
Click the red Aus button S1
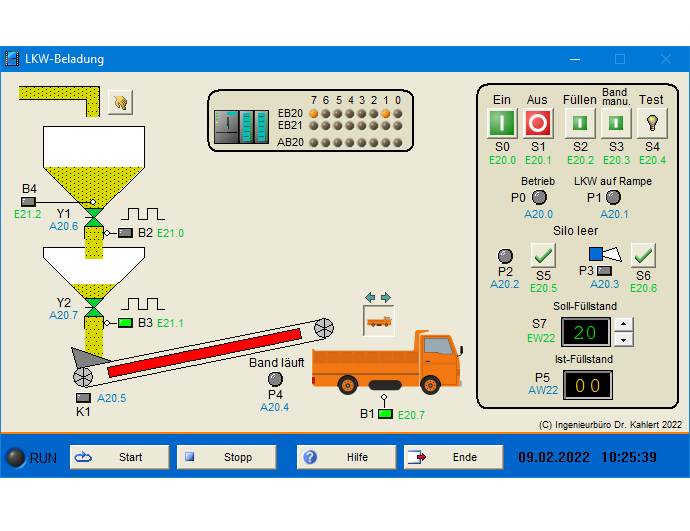[x=538, y=123]
